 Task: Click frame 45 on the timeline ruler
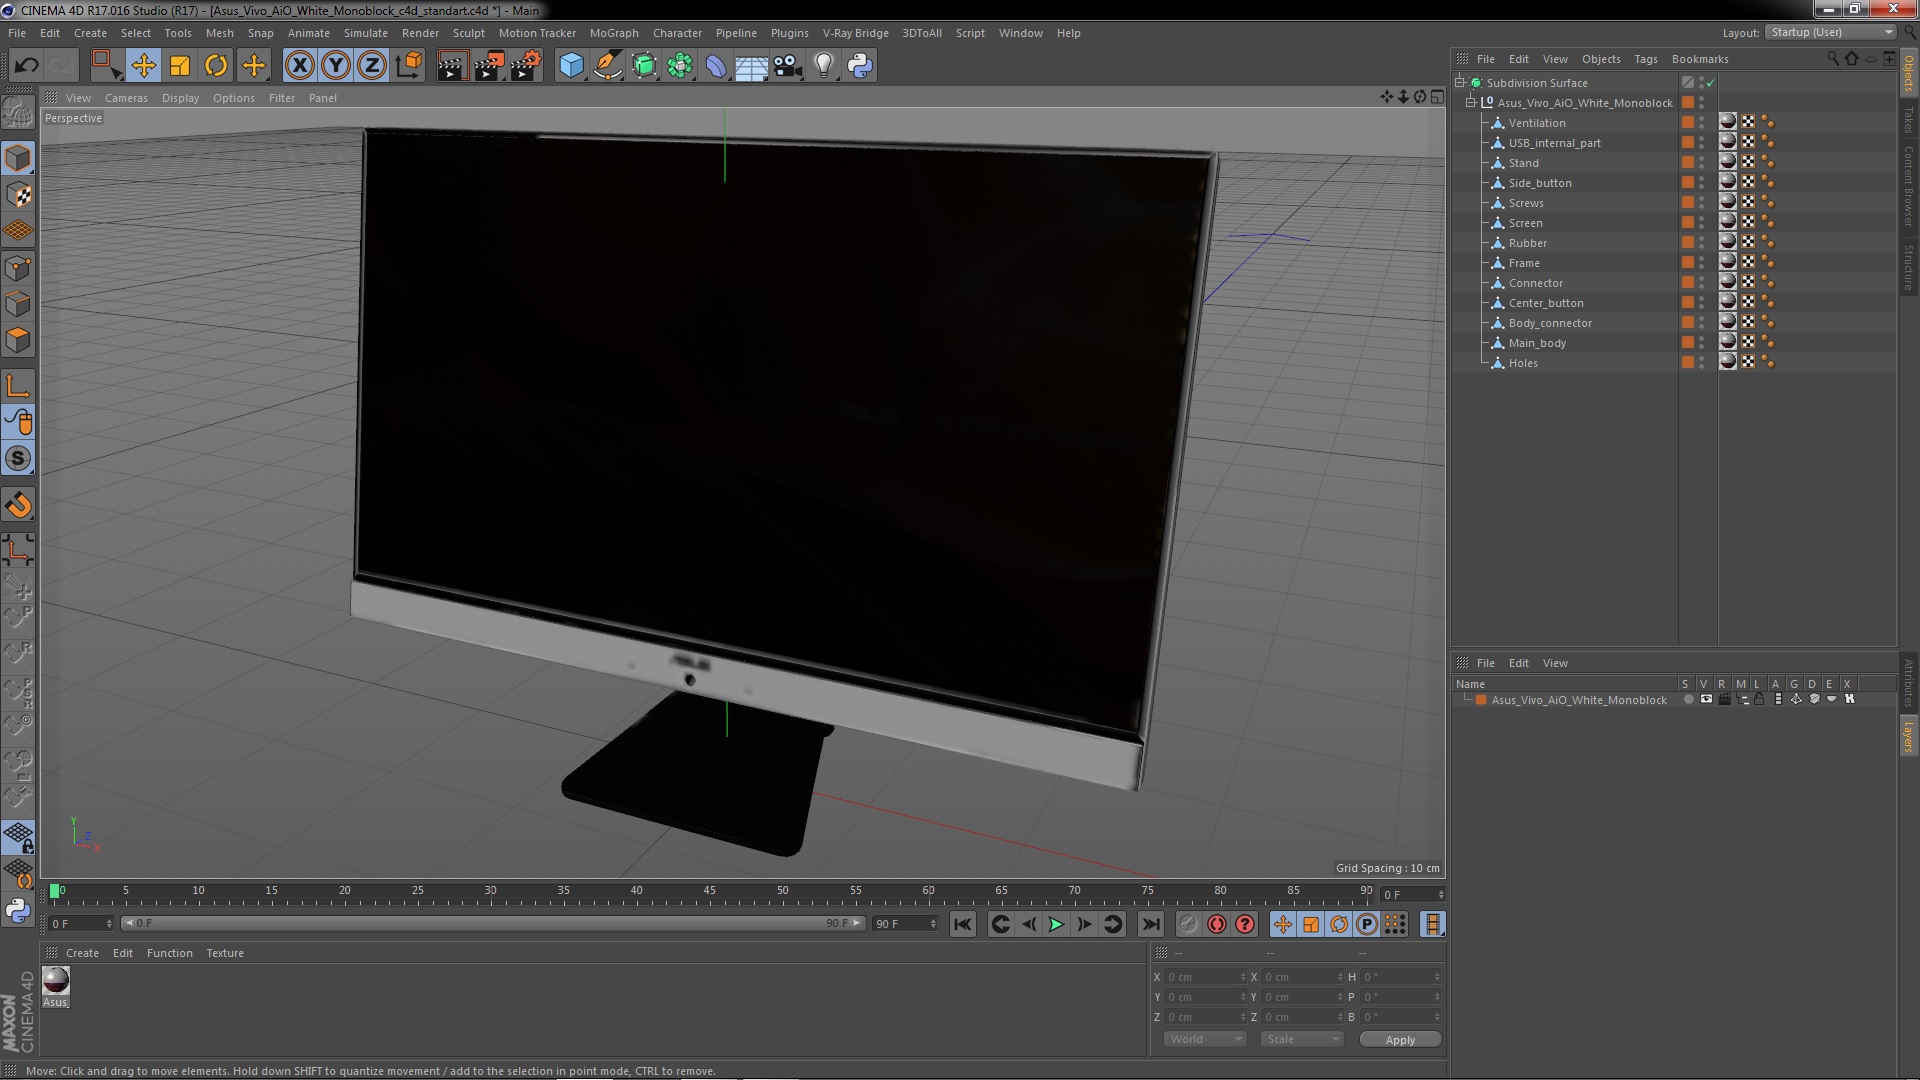[709, 890]
